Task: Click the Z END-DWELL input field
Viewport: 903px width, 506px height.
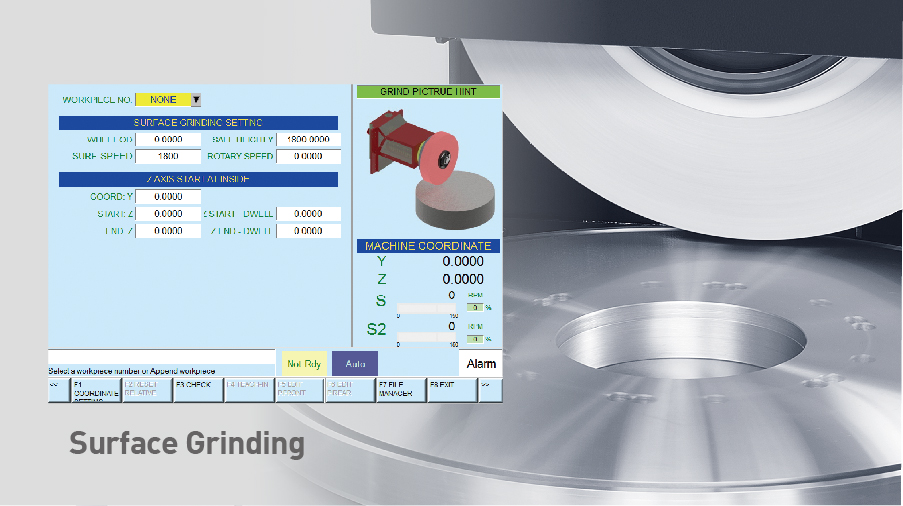Action: (x=309, y=231)
